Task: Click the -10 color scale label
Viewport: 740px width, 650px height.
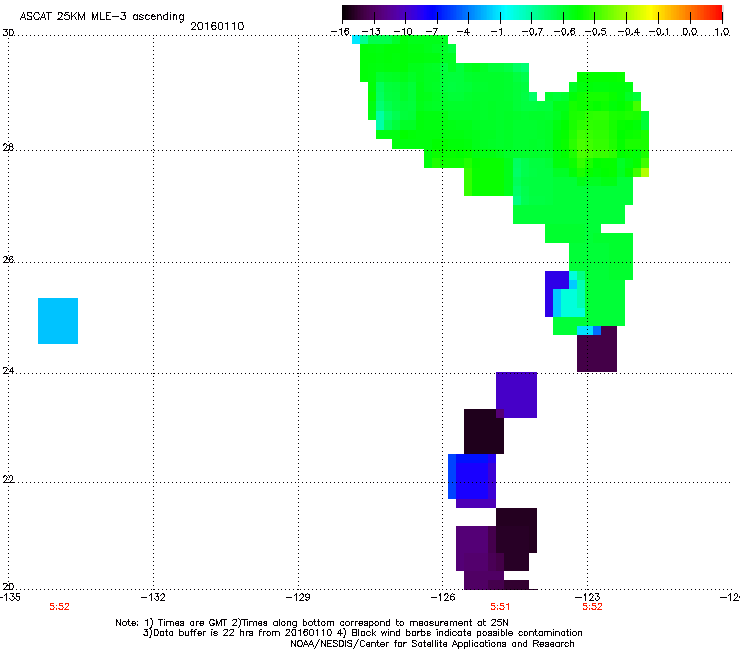Action: tap(403, 32)
